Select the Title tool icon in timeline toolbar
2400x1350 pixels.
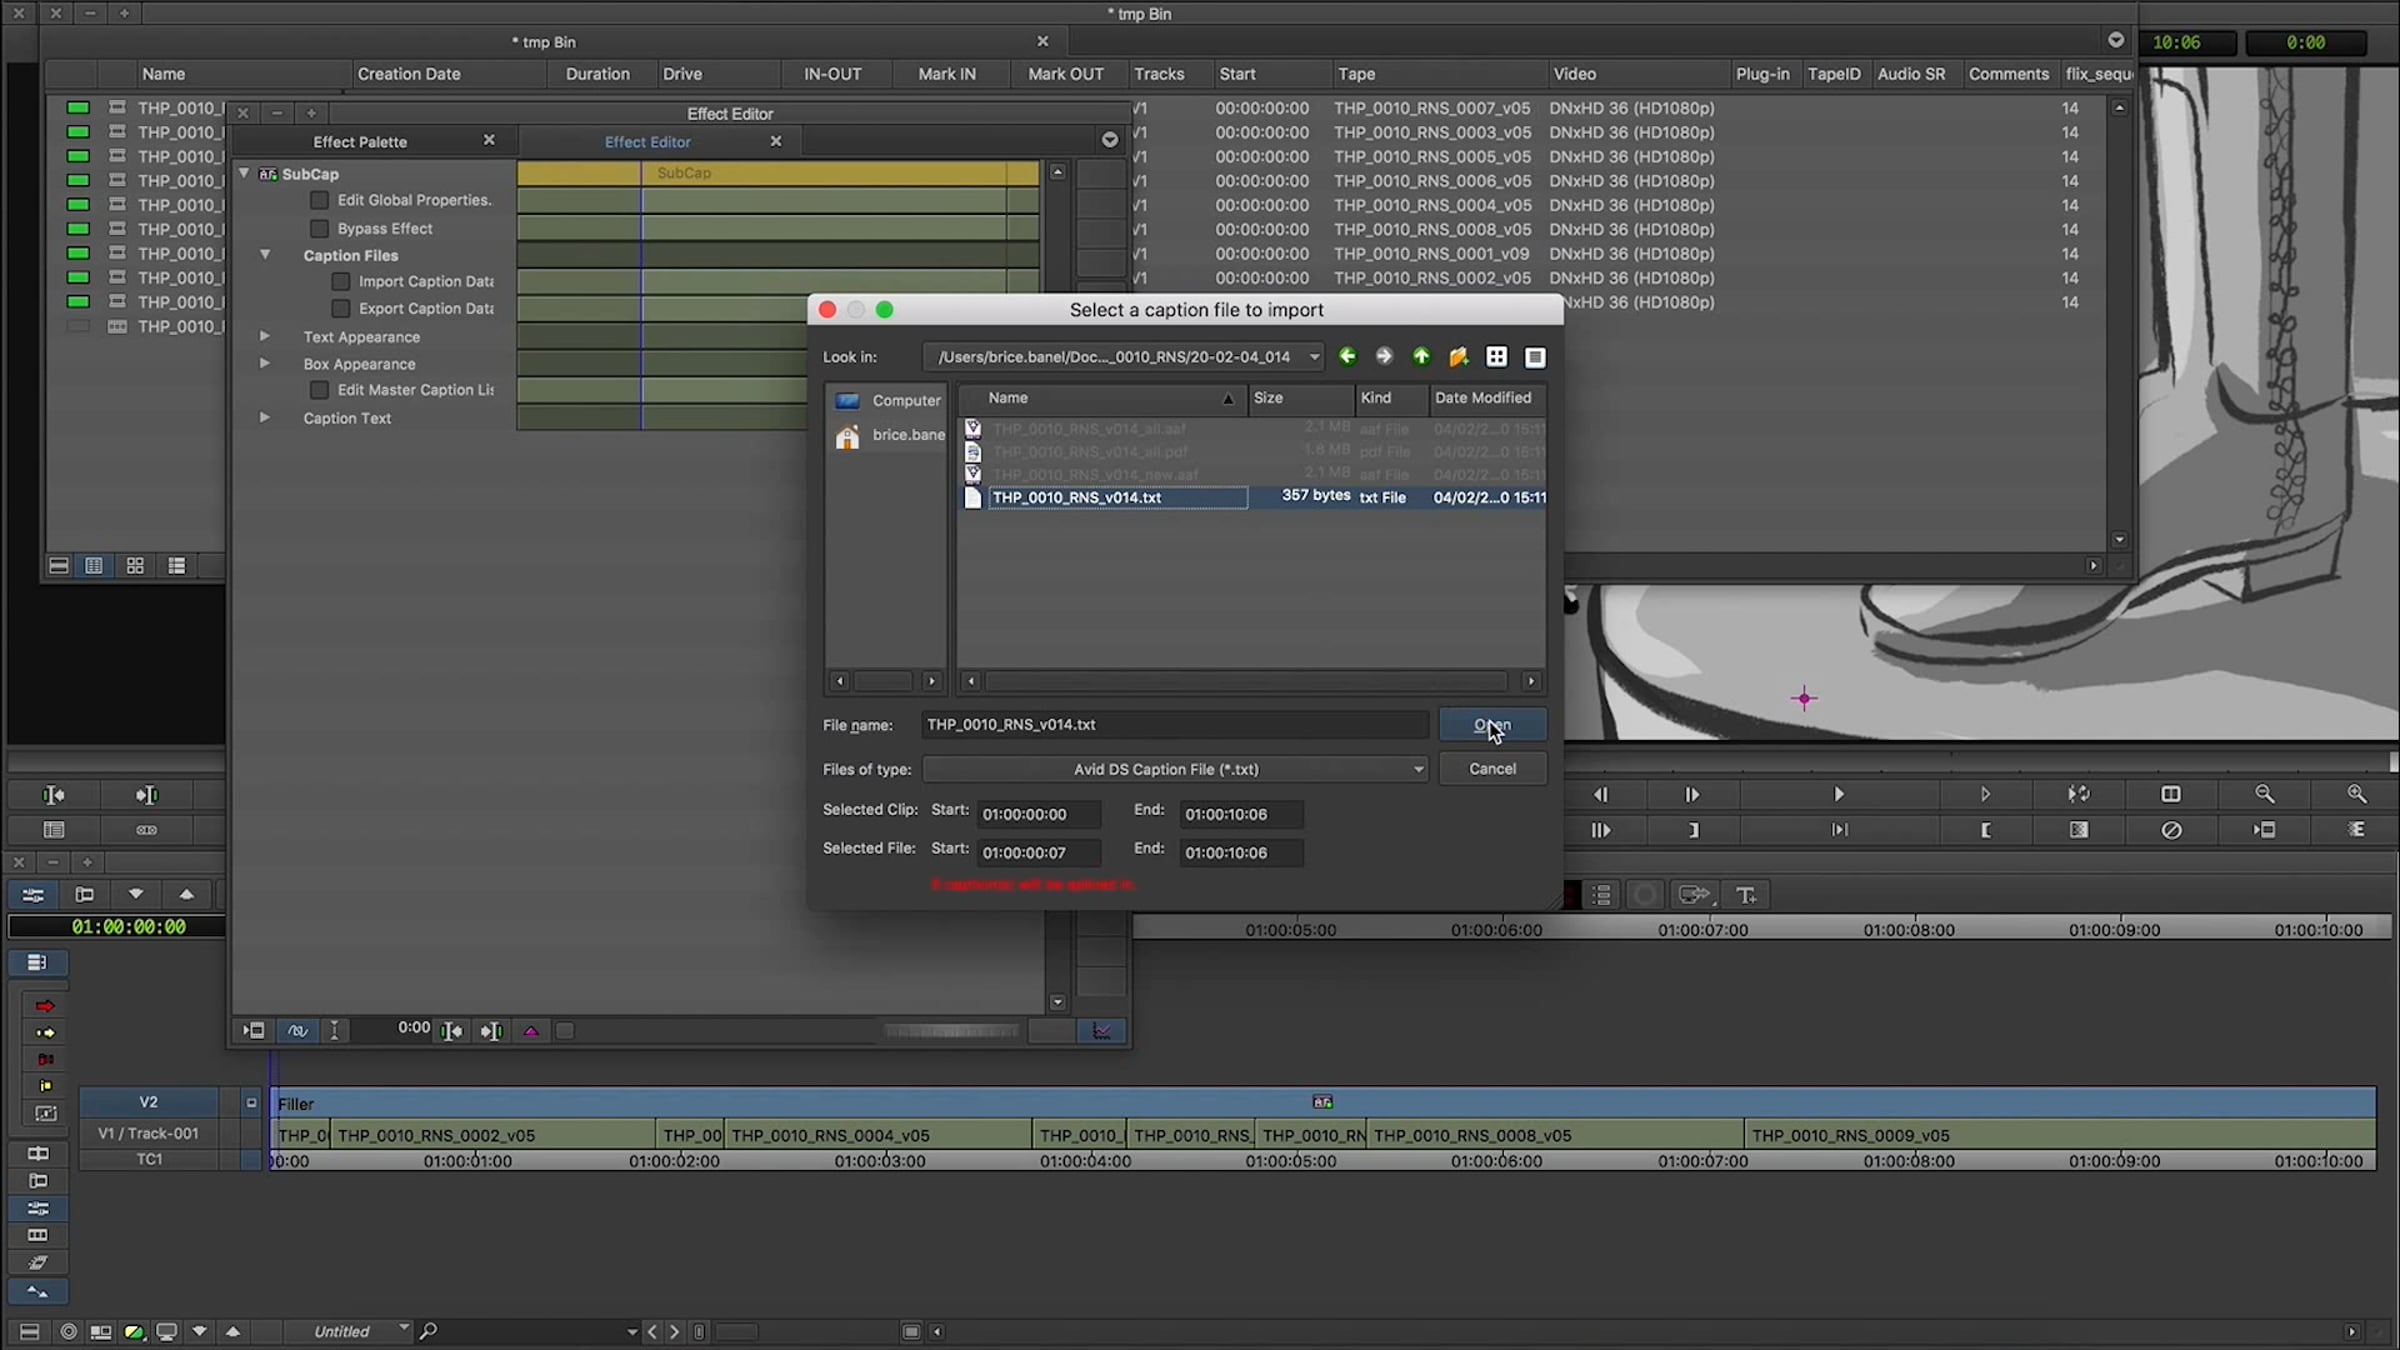click(1746, 895)
